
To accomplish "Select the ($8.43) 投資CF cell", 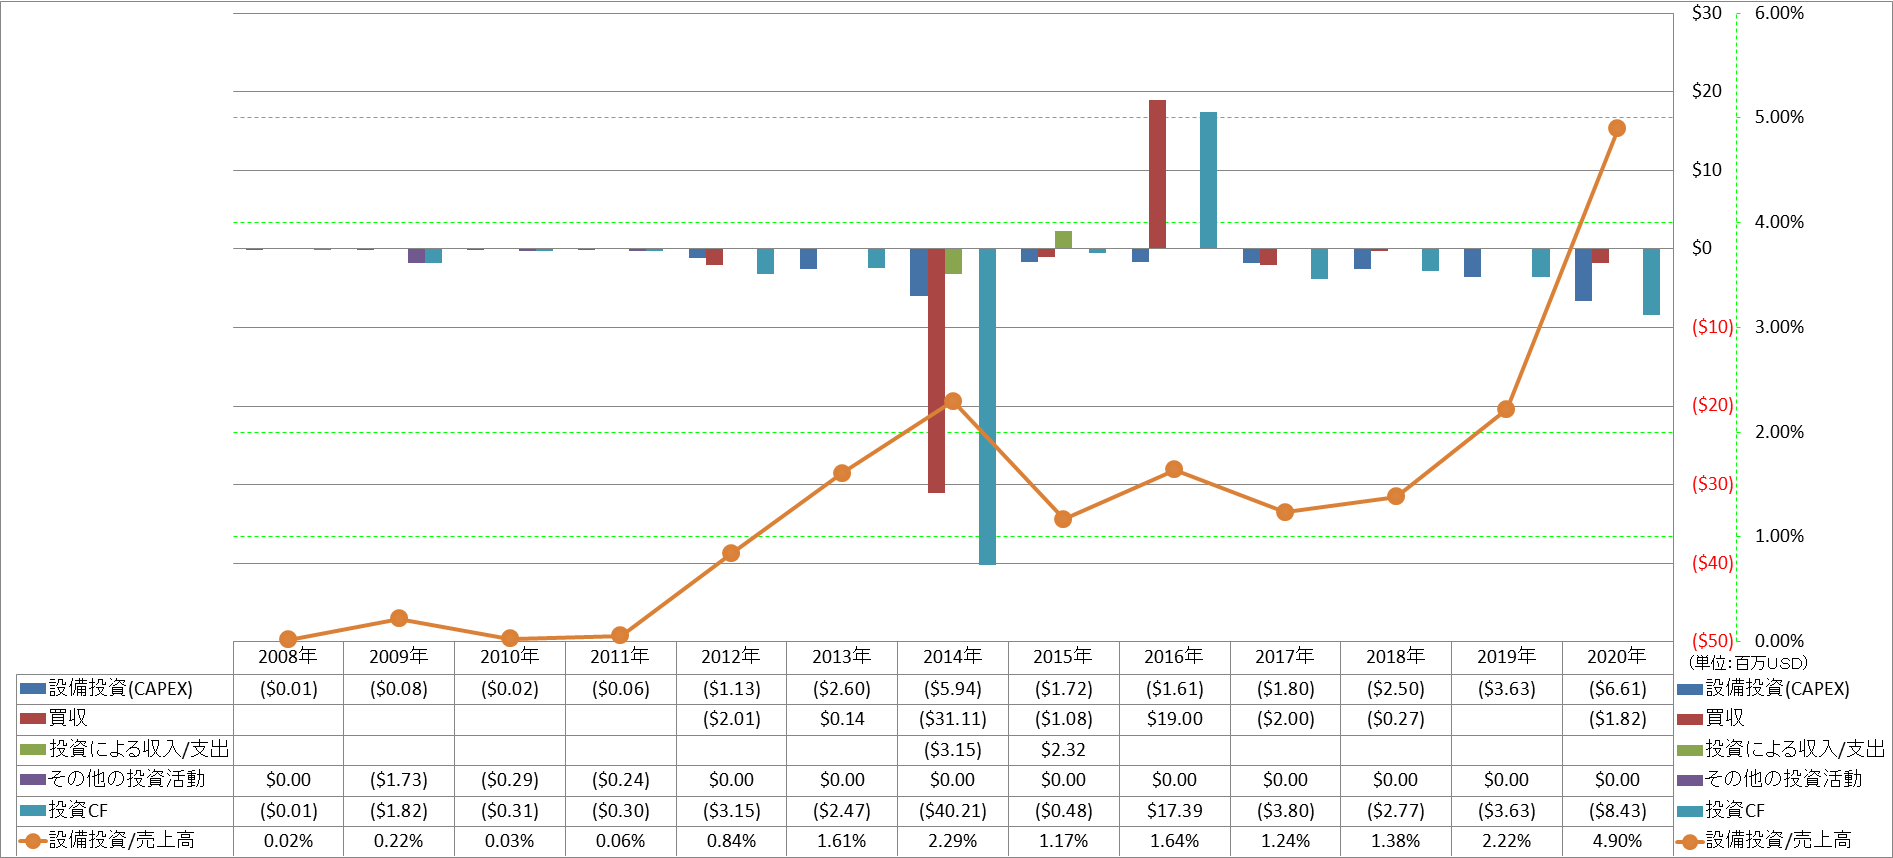I will tap(1618, 811).
